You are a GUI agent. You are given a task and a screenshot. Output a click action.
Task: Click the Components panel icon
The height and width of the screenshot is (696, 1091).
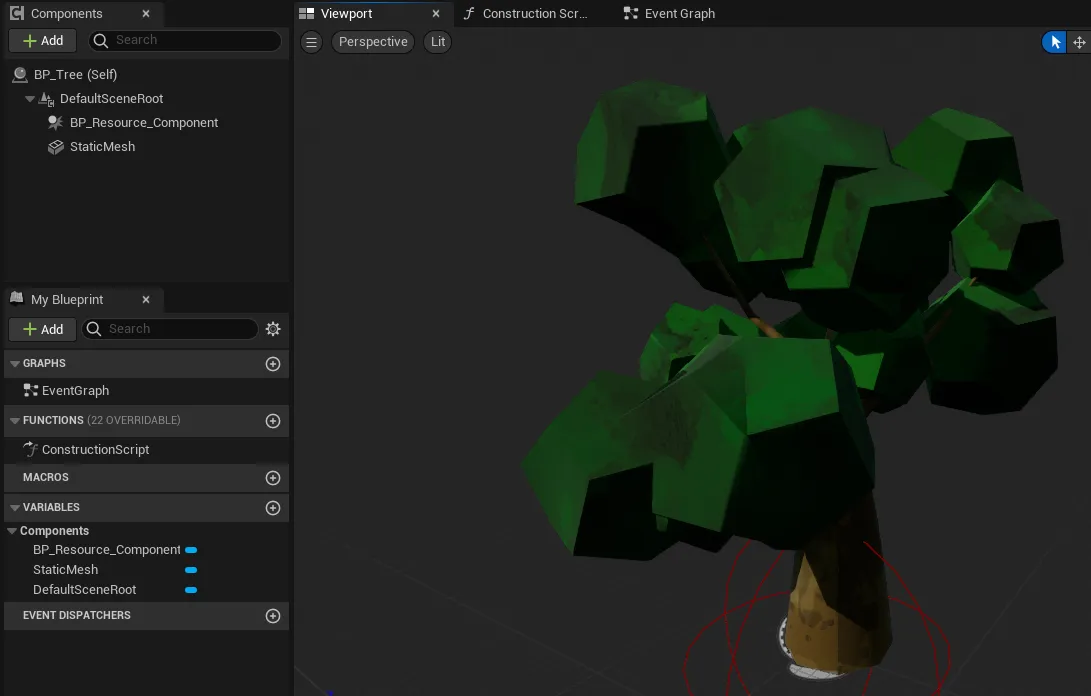click(x=17, y=13)
